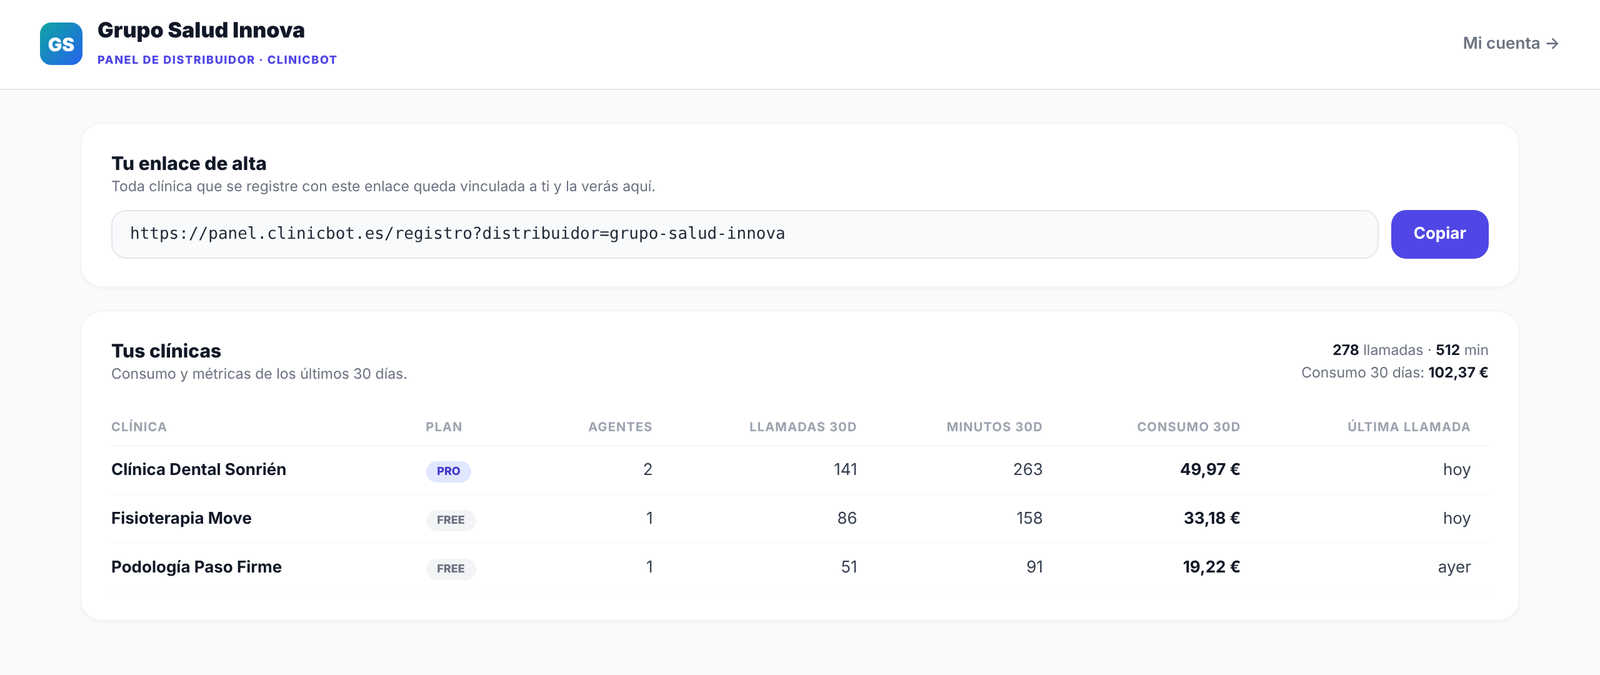The image size is (1600, 675).
Task: Click the 86 calls value
Action: click(847, 519)
